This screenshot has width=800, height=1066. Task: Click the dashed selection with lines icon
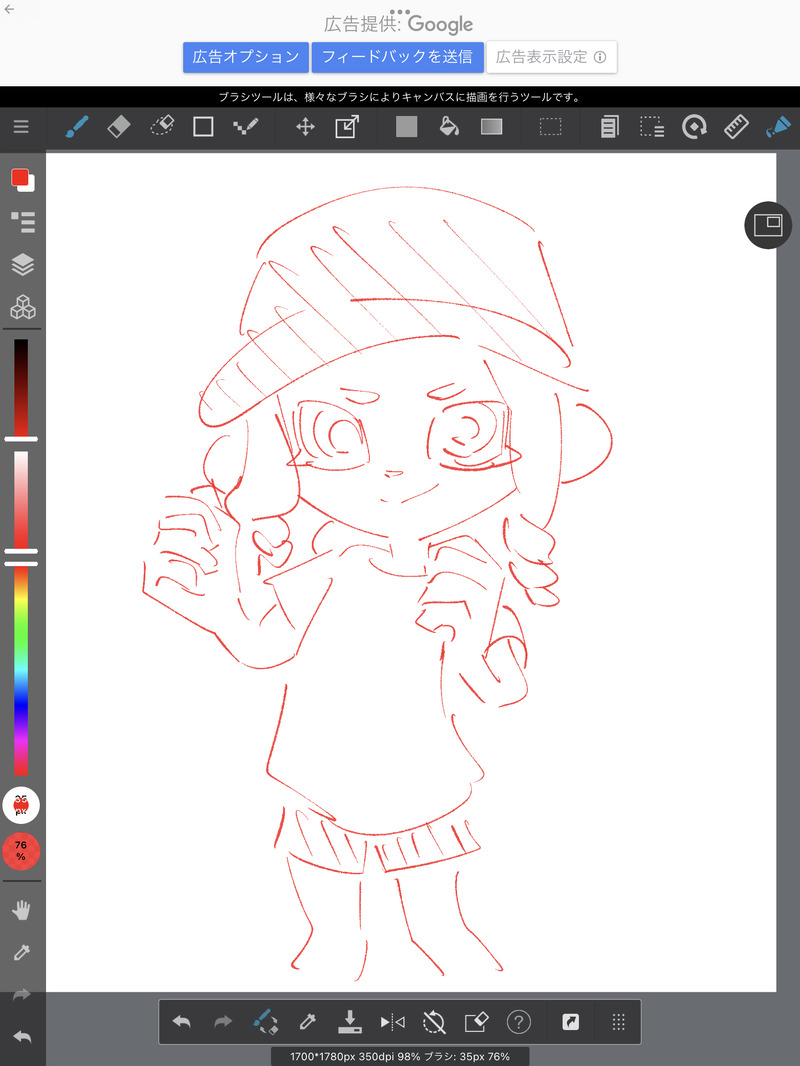(652, 127)
